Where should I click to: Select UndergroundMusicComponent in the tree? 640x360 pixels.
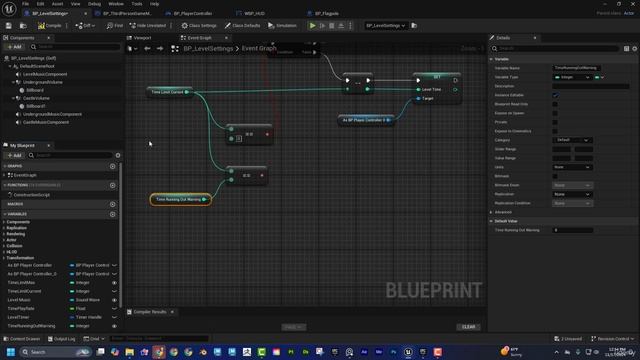pos(52,114)
